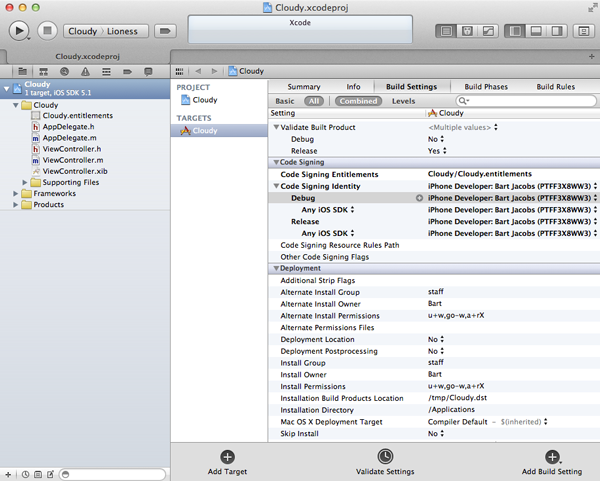Open Mac OS X Deployment Target popup

pyautogui.click(x=488, y=422)
